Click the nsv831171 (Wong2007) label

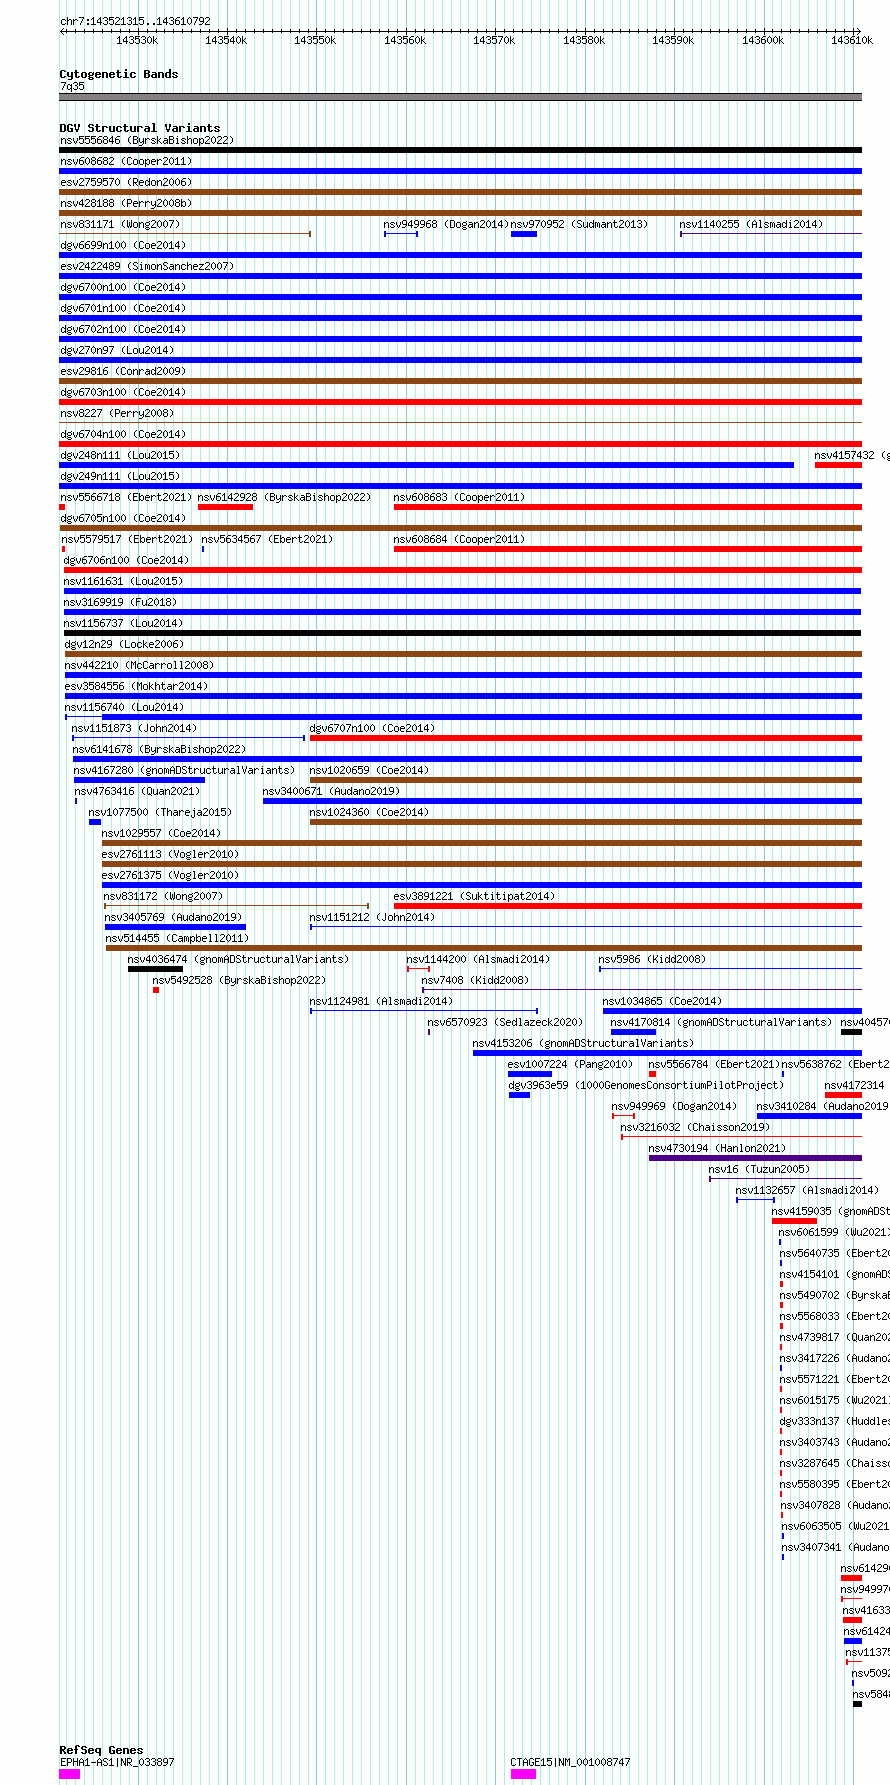(120, 224)
